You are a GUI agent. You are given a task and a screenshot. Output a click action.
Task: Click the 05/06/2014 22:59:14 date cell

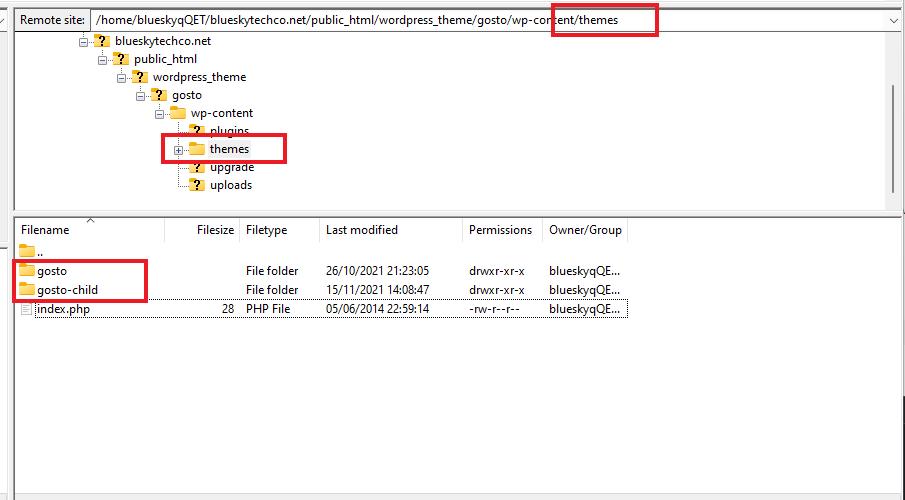pos(377,309)
